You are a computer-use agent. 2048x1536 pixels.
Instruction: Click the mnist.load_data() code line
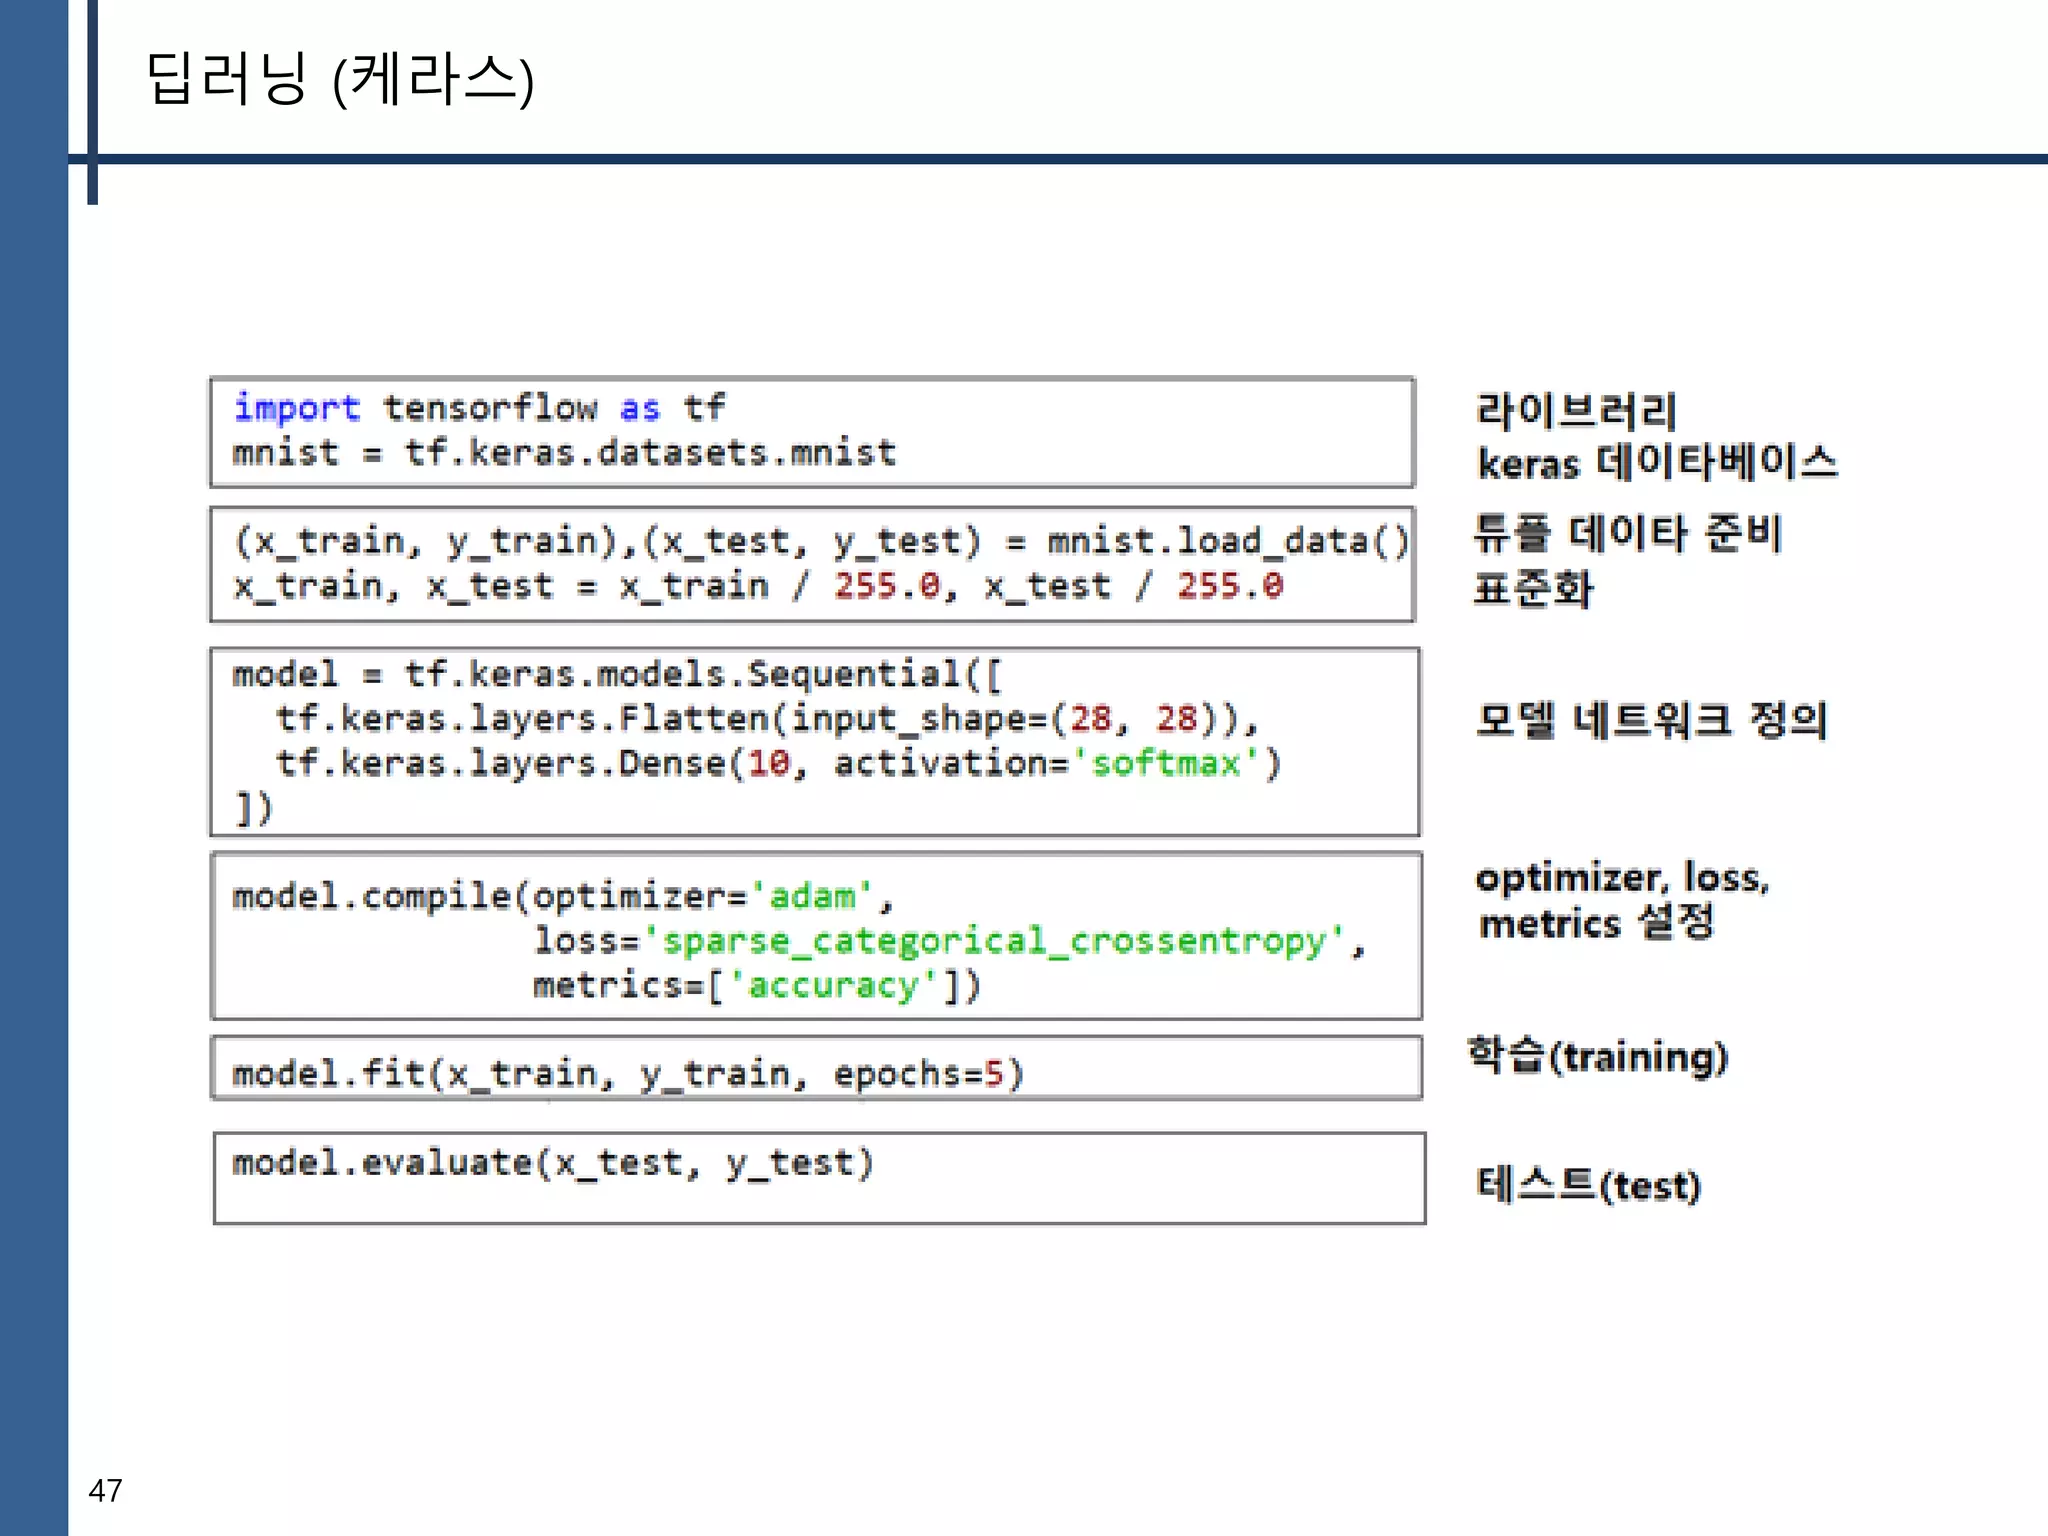(821, 541)
